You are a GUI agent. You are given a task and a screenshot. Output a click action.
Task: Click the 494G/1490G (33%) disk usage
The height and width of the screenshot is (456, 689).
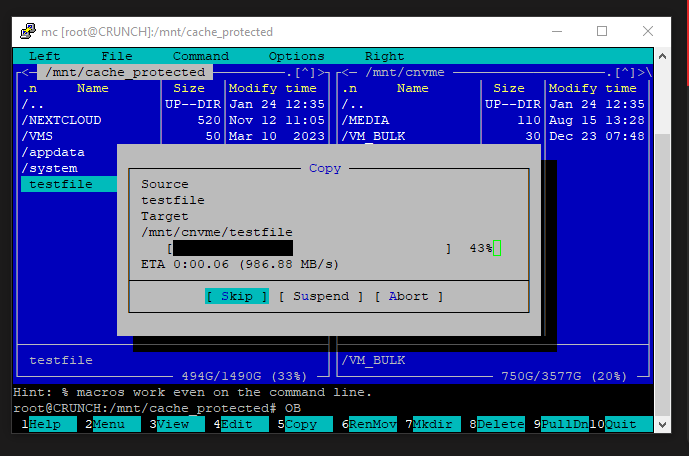tap(244, 376)
